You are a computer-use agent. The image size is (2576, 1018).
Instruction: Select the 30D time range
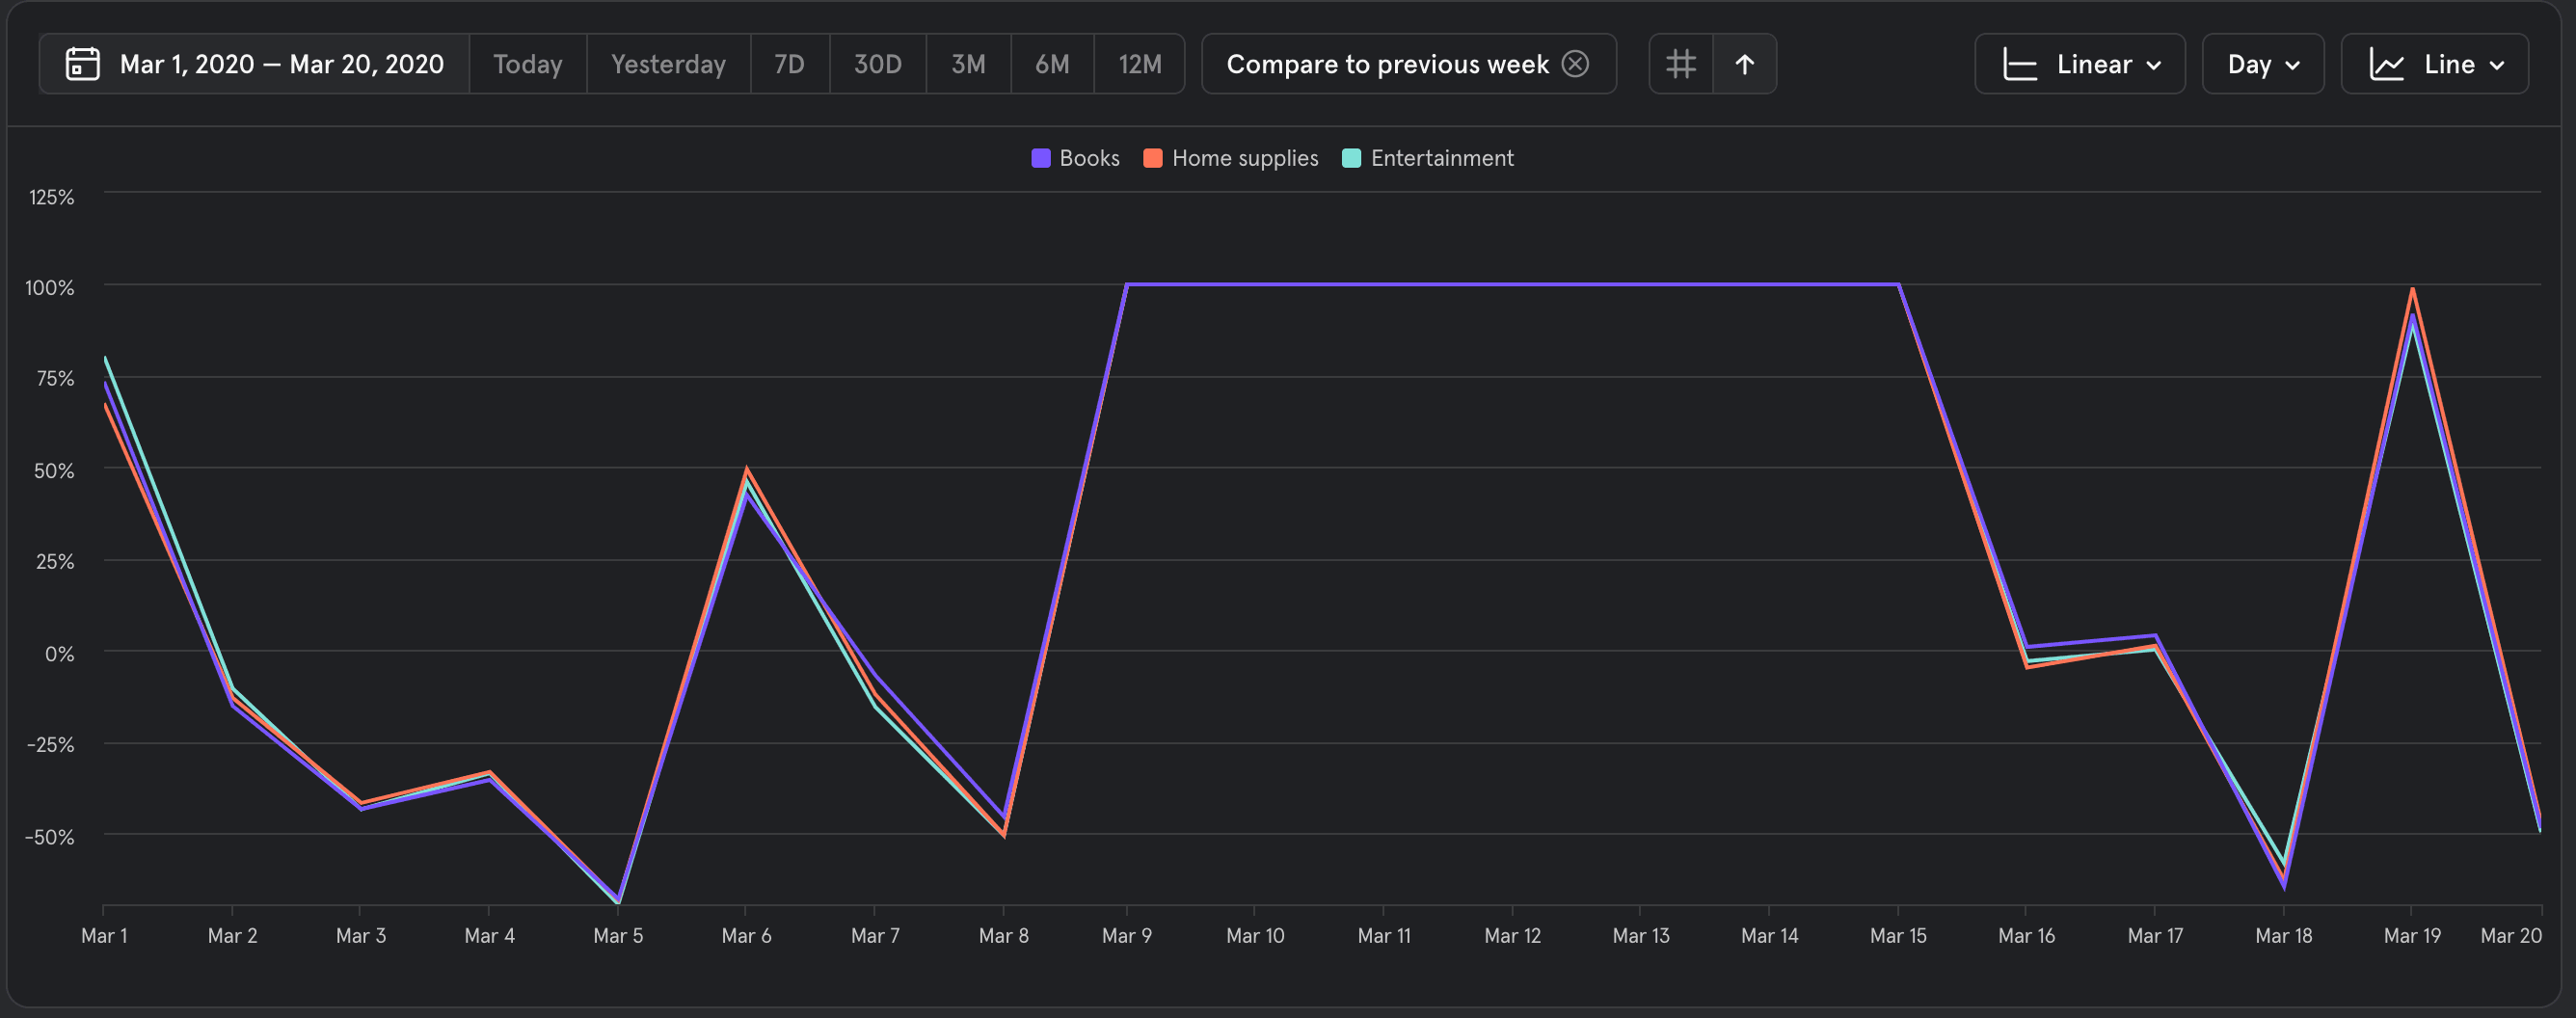click(x=877, y=64)
